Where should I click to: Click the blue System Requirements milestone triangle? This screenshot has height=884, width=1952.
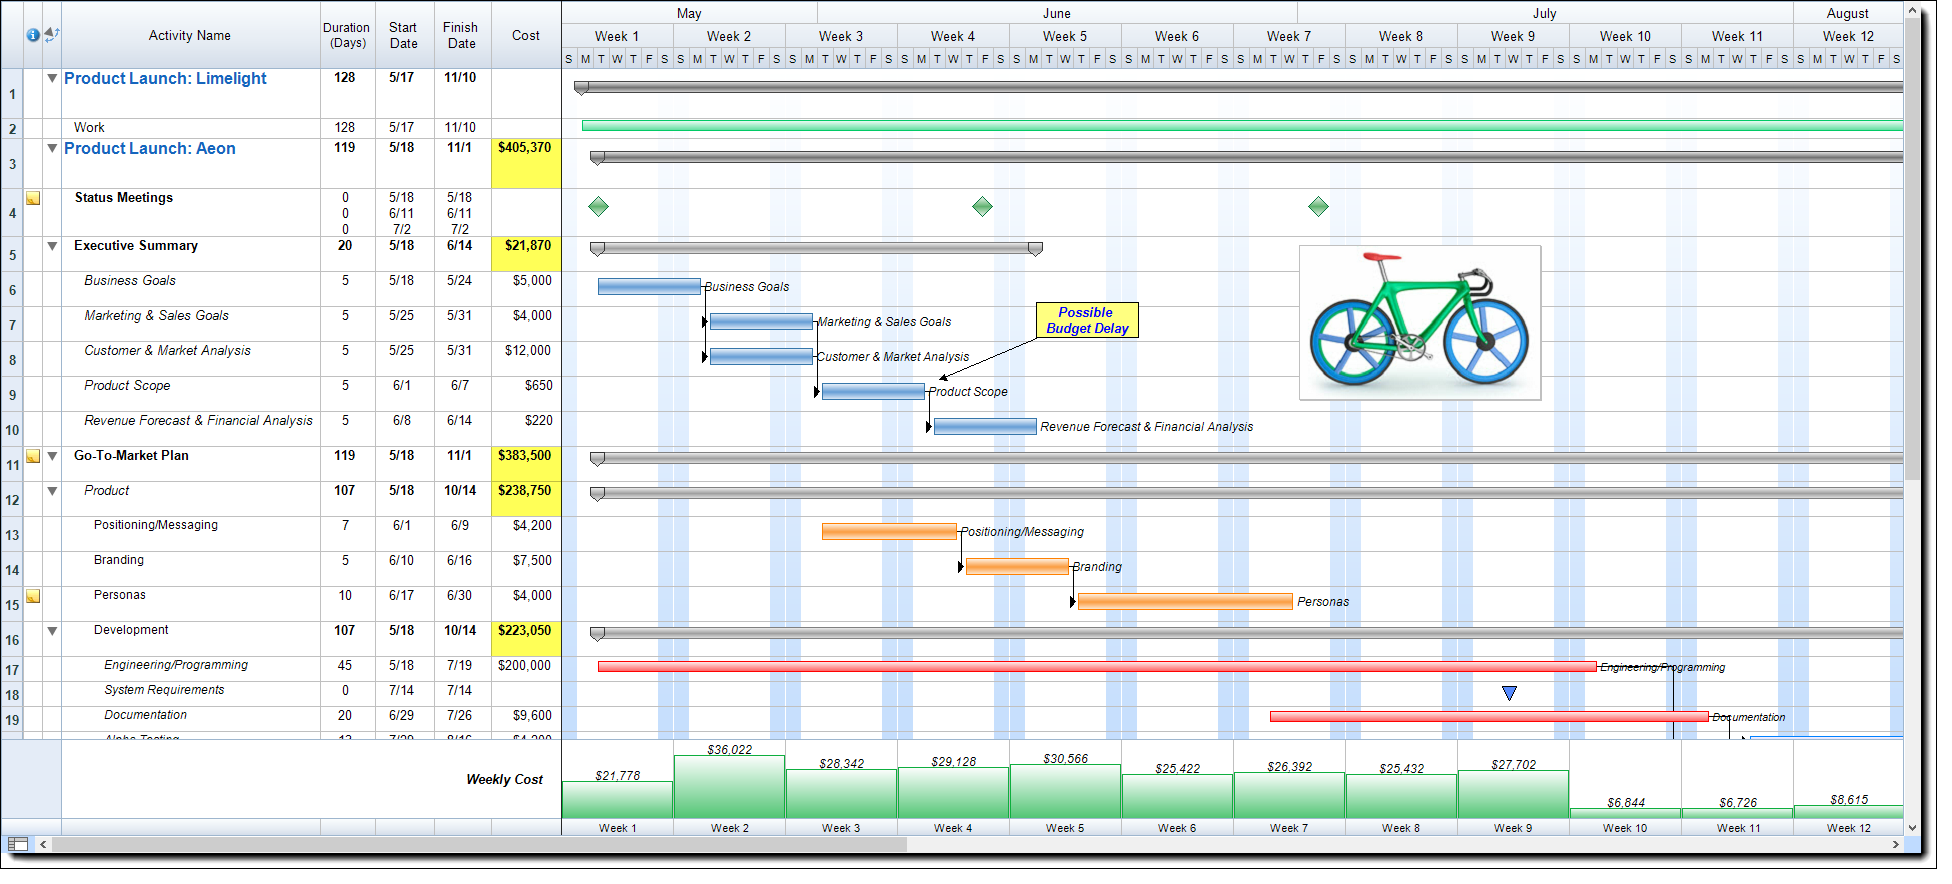(x=1509, y=693)
